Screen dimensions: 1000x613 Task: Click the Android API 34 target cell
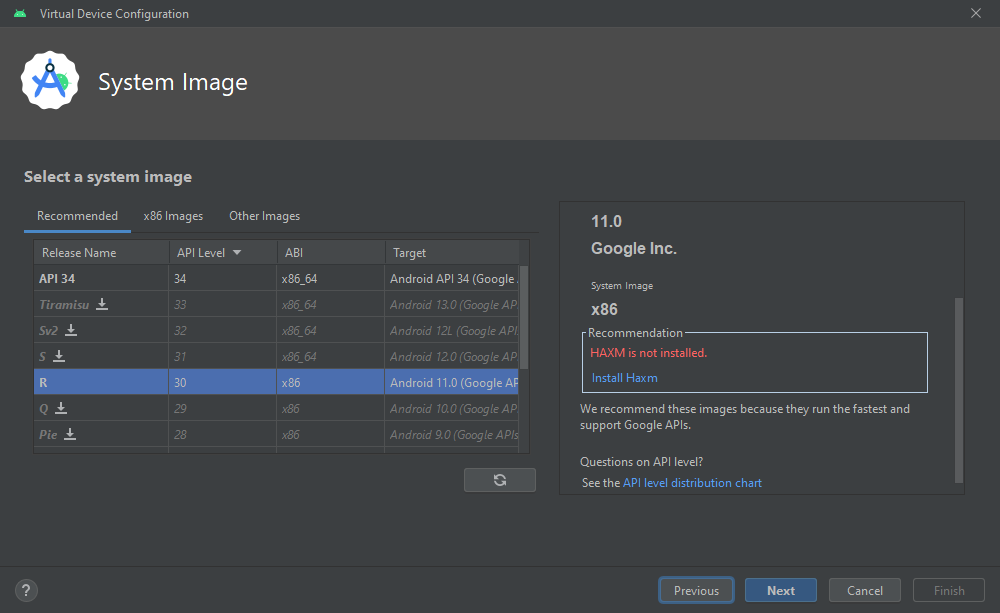pyautogui.click(x=452, y=279)
